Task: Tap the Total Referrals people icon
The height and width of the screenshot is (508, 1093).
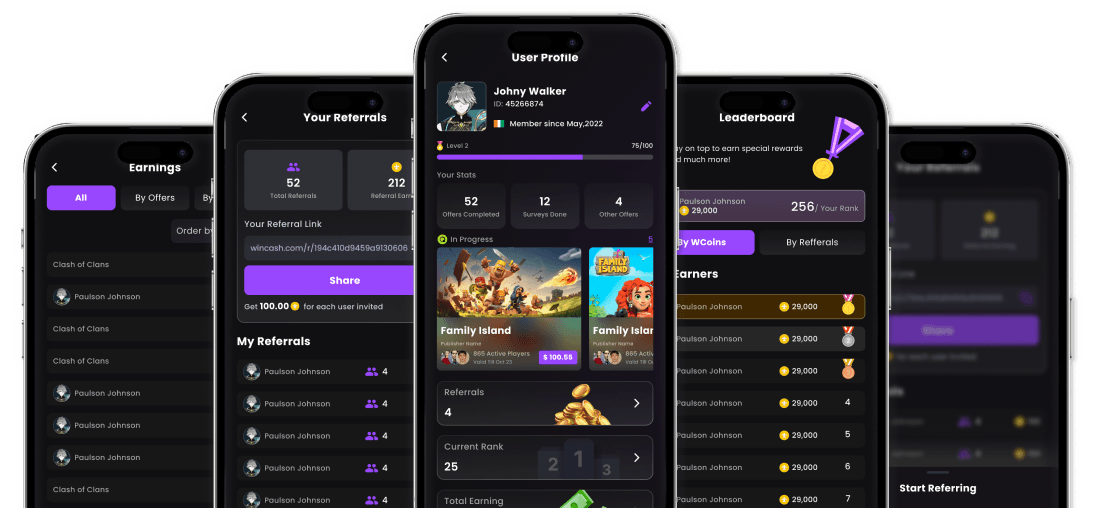Action: (x=293, y=167)
